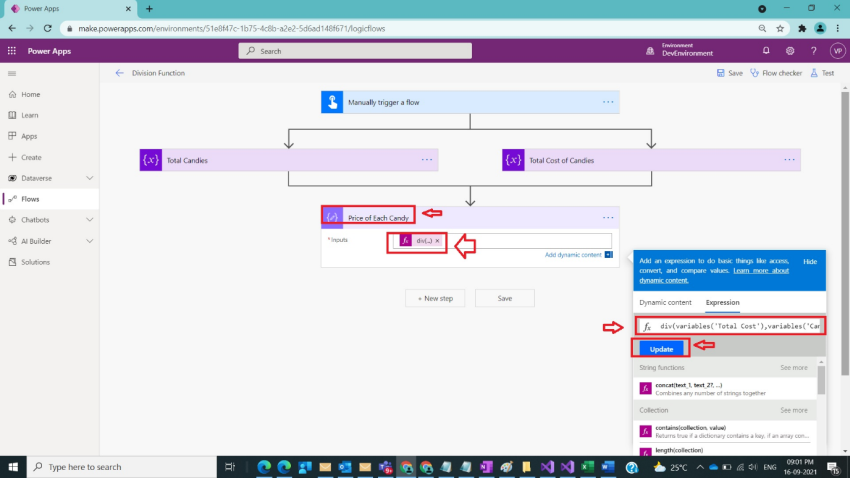Open the Manually trigger a flow options ellipsis
The image size is (850, 478).
(x=608, y=102)
